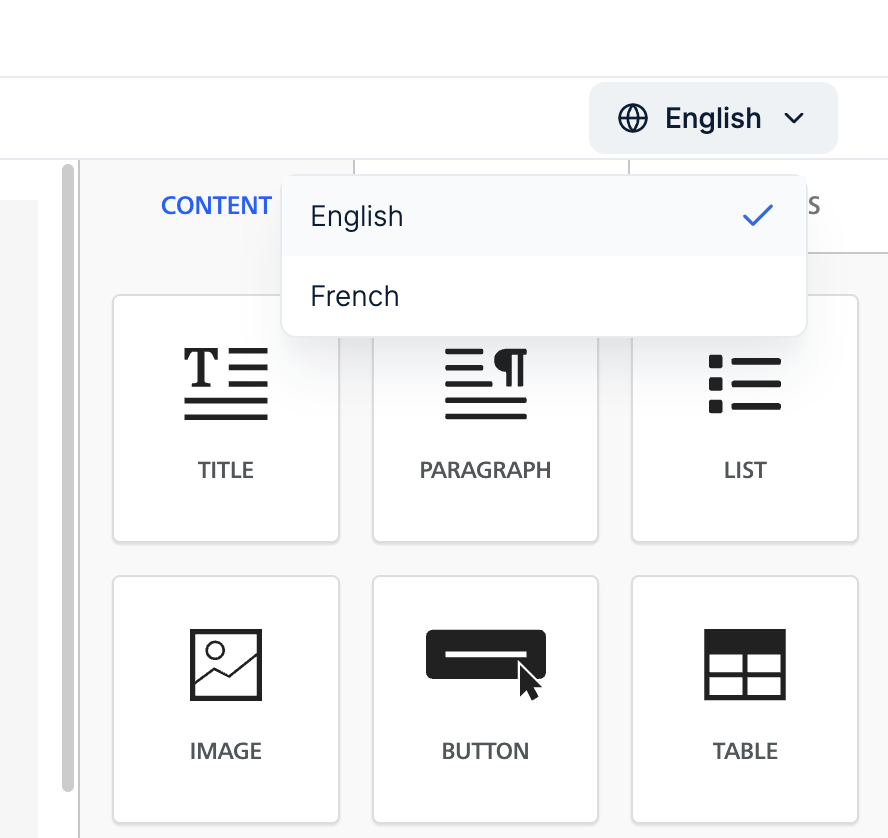Click the vertical scrollbar beside the editor

(68, 477)
